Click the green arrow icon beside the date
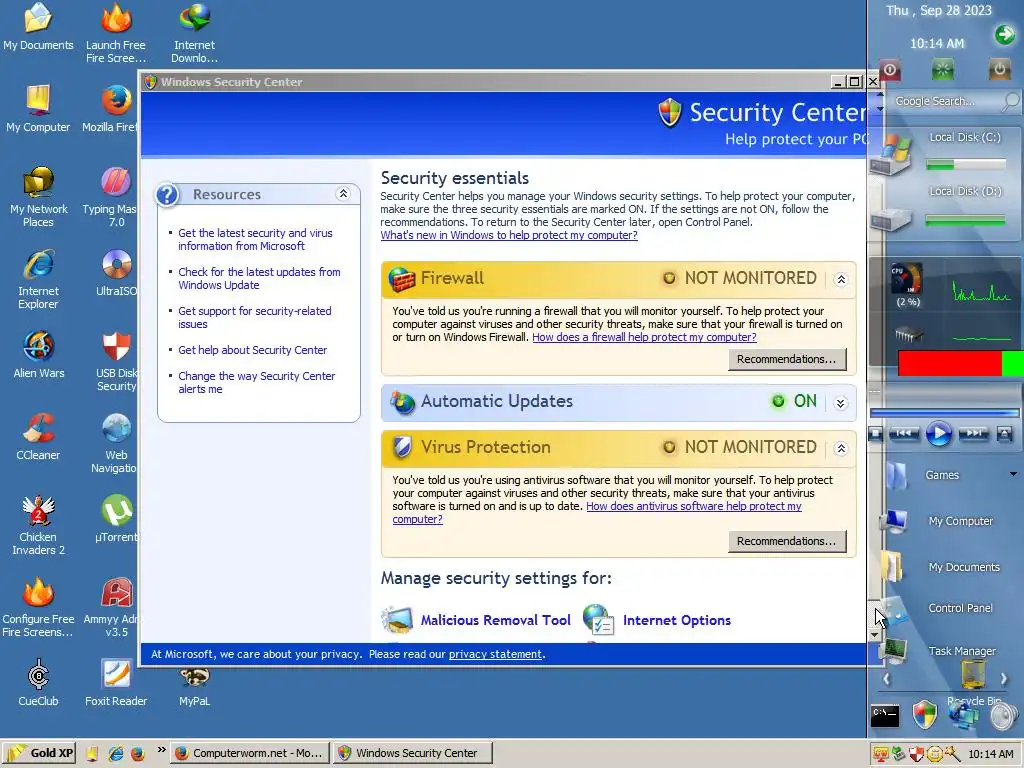This screenshot has width=1024, height=768. (x=1004, y=34)
